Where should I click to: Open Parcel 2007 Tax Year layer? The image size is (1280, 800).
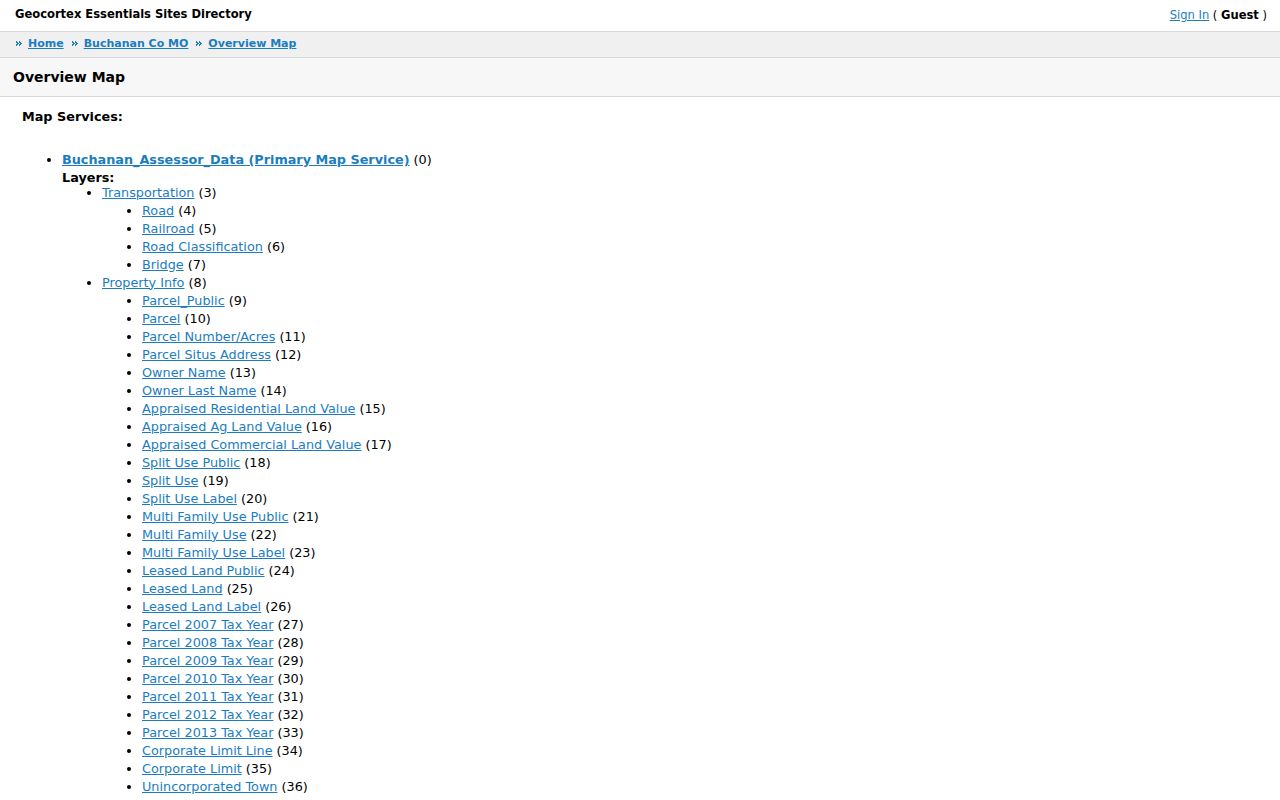(x=208, y=625)
